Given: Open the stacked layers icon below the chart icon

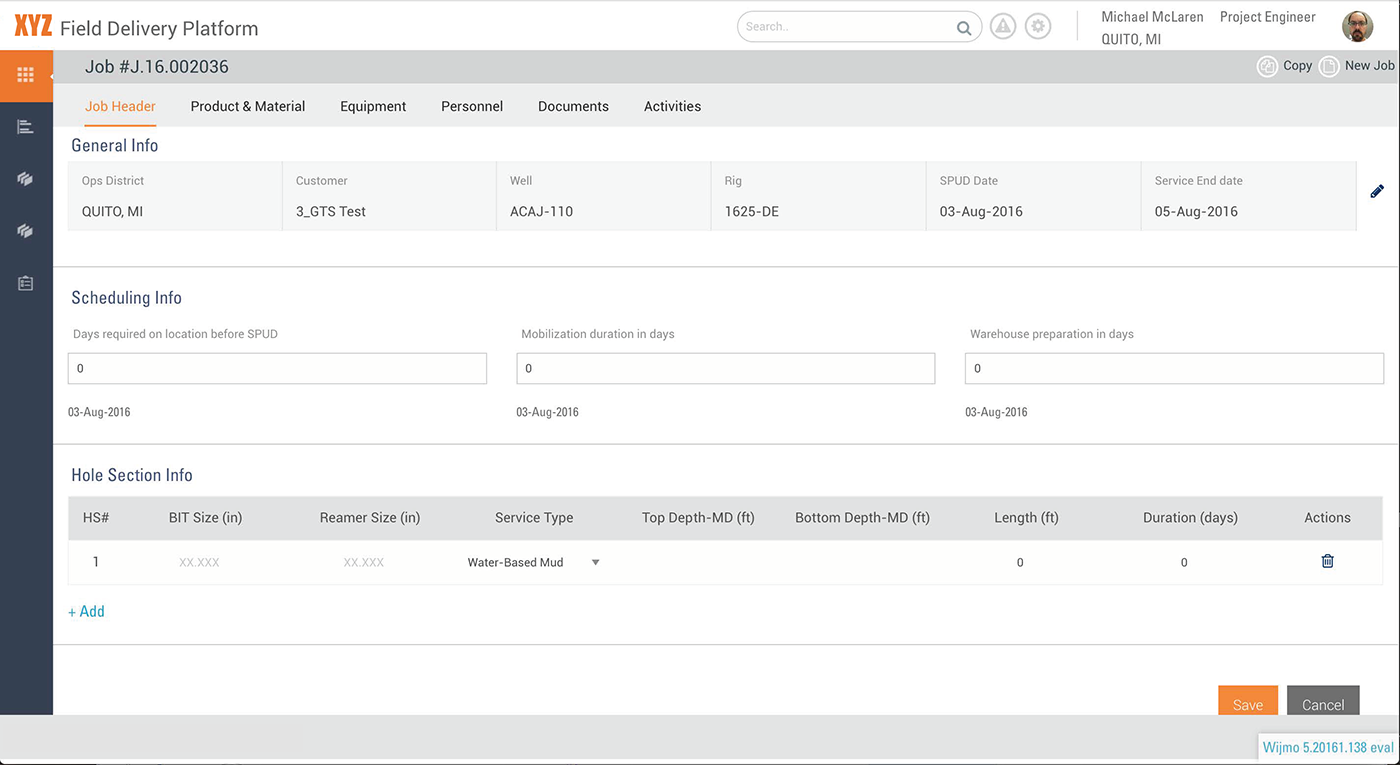Looking at the screenshot, I should point(26,179).
